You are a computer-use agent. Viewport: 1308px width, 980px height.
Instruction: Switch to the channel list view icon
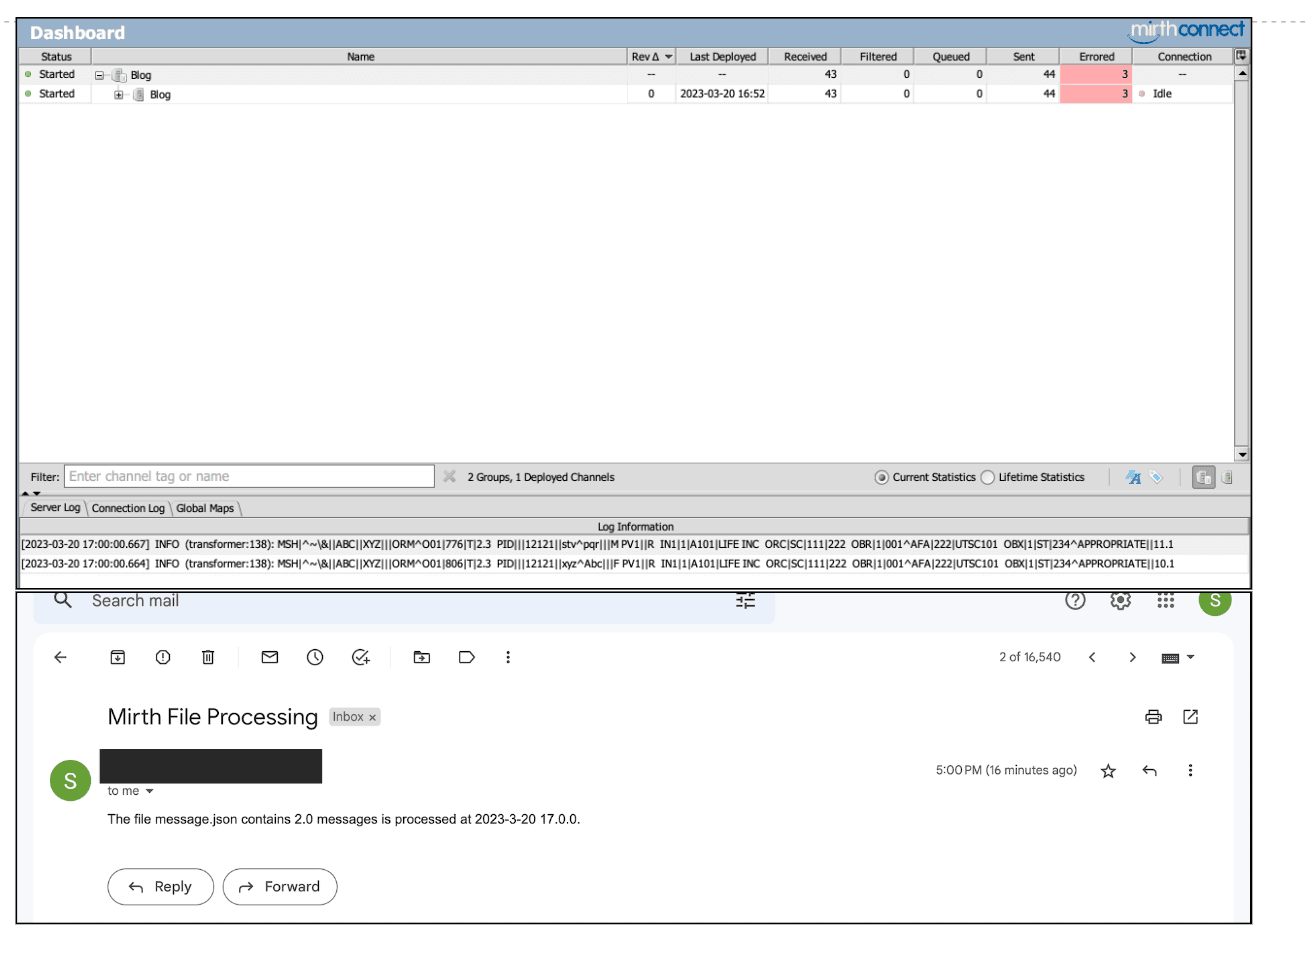(1227, 477)
